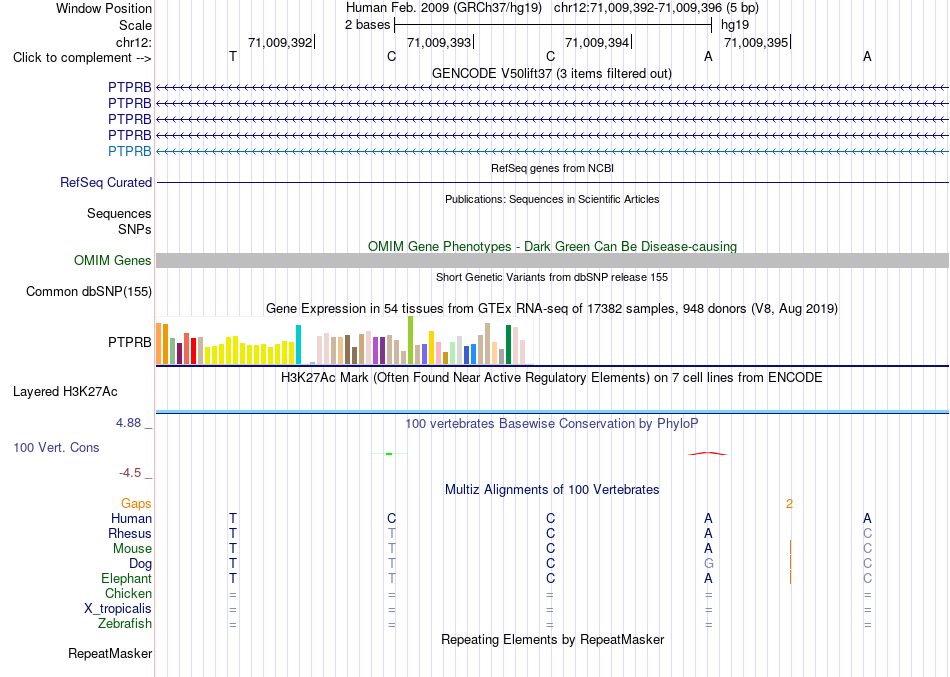Open the 'Multiz Alignments of 100 Vertebrates' title

point(552,490)
